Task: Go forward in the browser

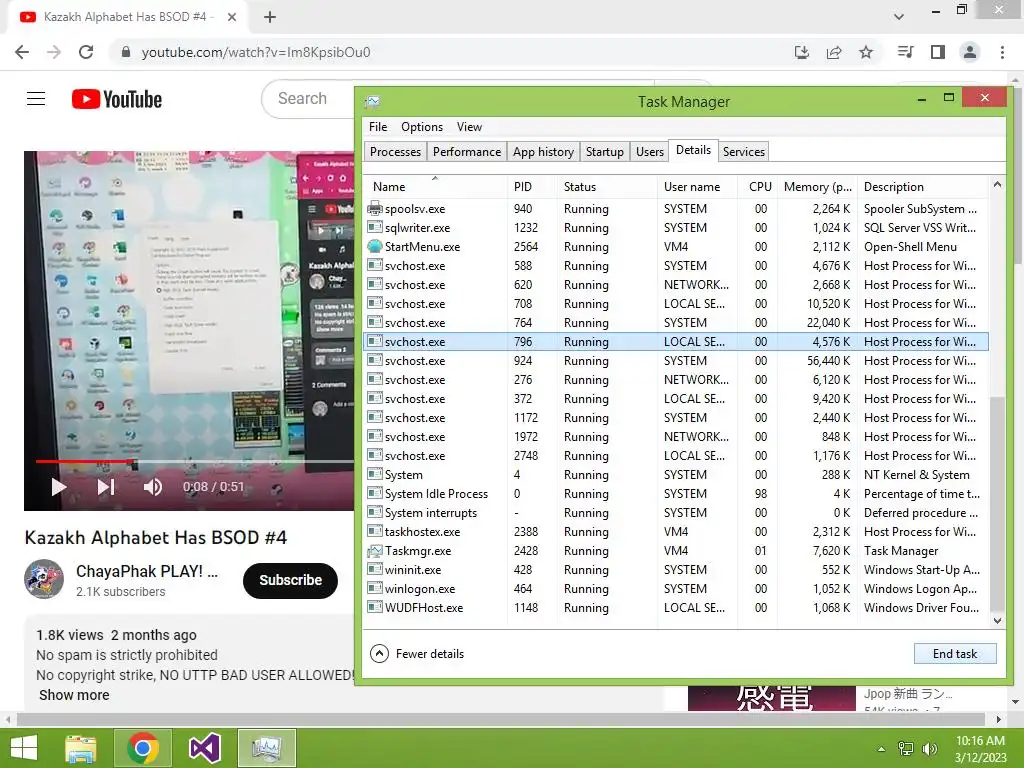Action: point(54,52)
